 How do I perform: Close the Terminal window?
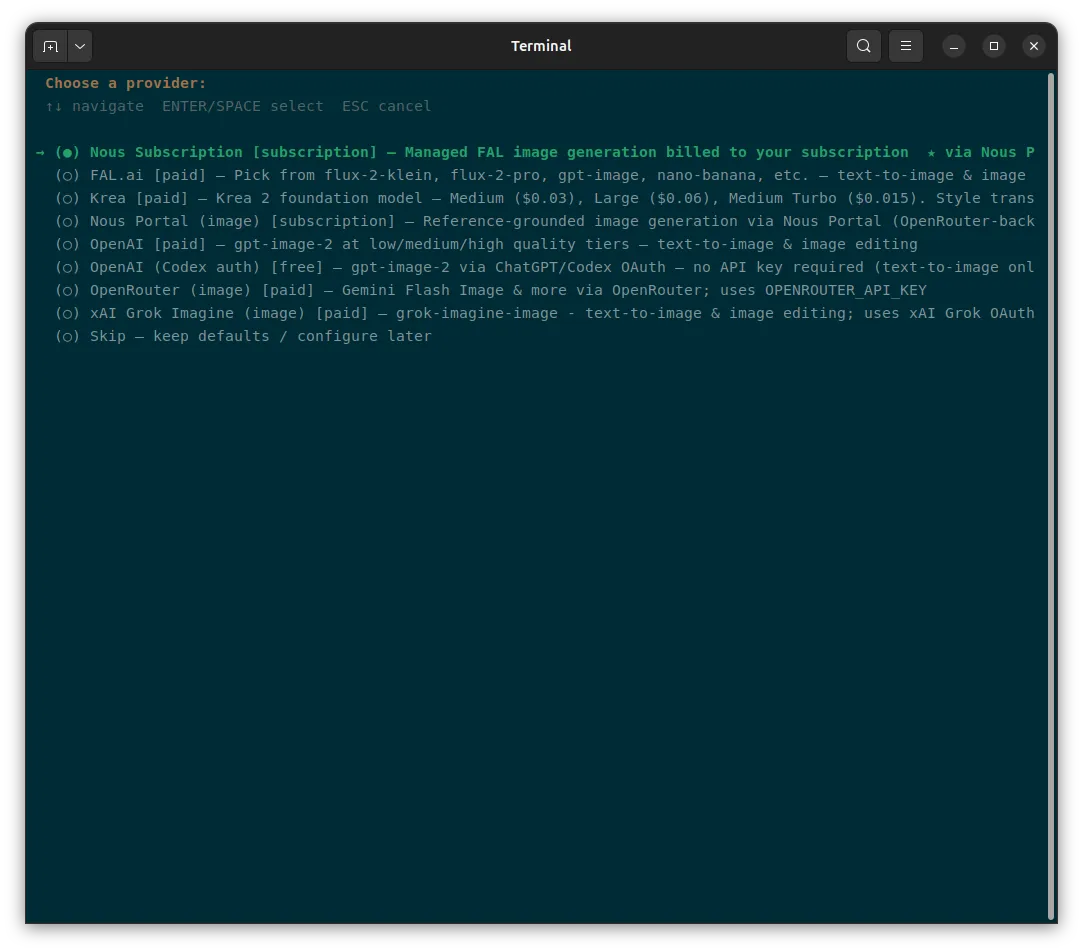click(x=1034, y=46)
